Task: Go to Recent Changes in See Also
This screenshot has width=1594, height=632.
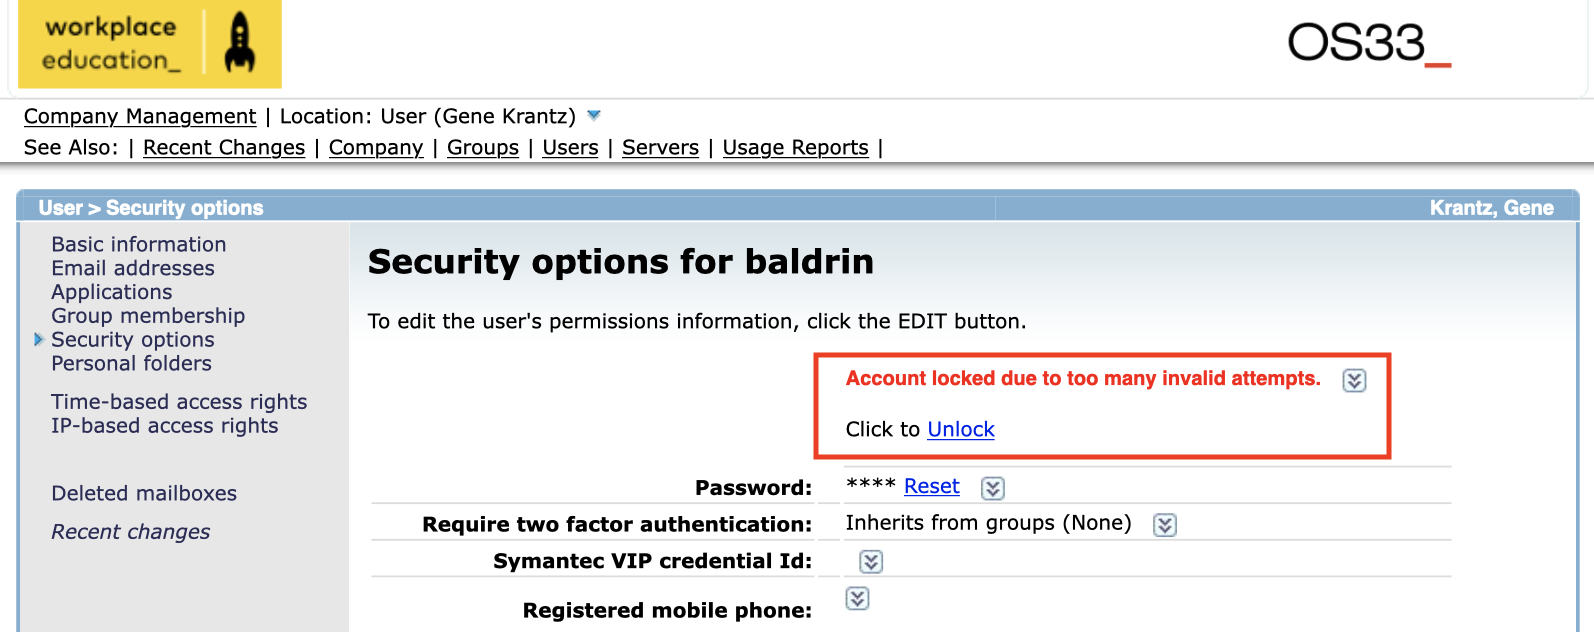Action: coord(224,147)
